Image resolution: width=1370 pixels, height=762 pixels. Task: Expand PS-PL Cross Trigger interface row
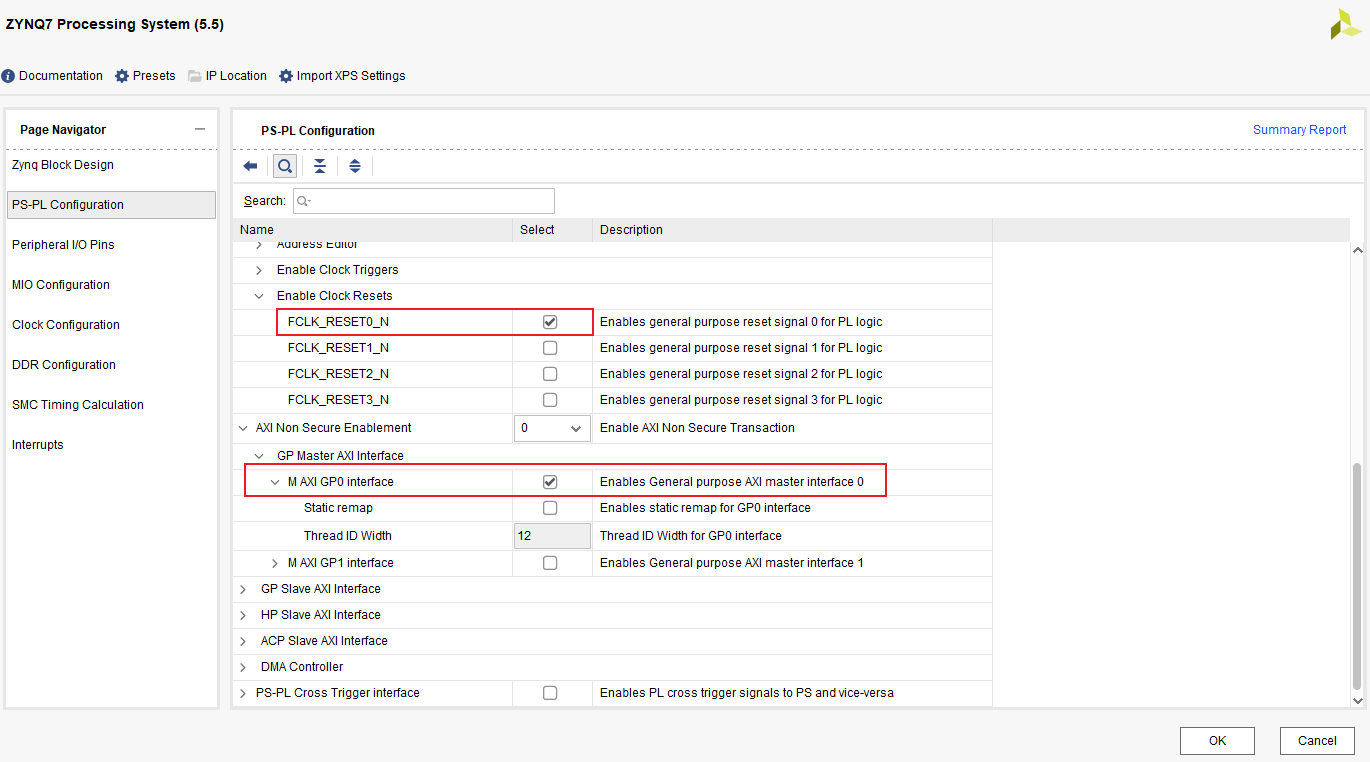coord(243,693)
